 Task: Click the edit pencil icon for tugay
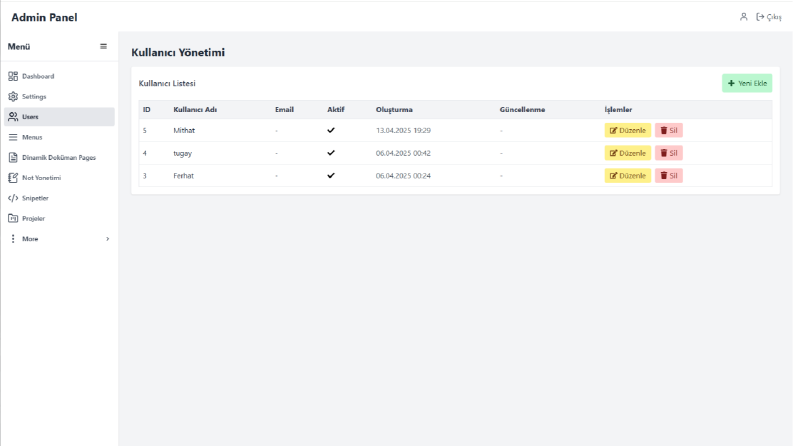[613, 153]
